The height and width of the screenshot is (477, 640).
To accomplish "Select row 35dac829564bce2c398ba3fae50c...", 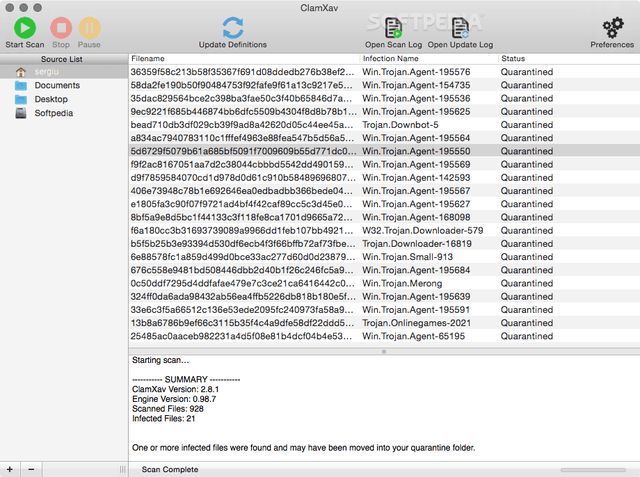I will click(384, 98).
